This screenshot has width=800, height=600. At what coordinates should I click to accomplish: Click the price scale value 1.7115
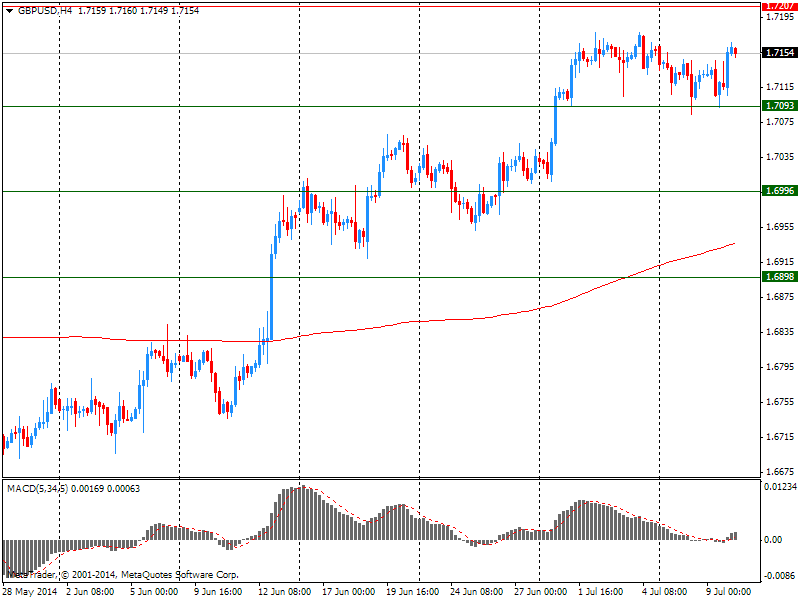780,87
